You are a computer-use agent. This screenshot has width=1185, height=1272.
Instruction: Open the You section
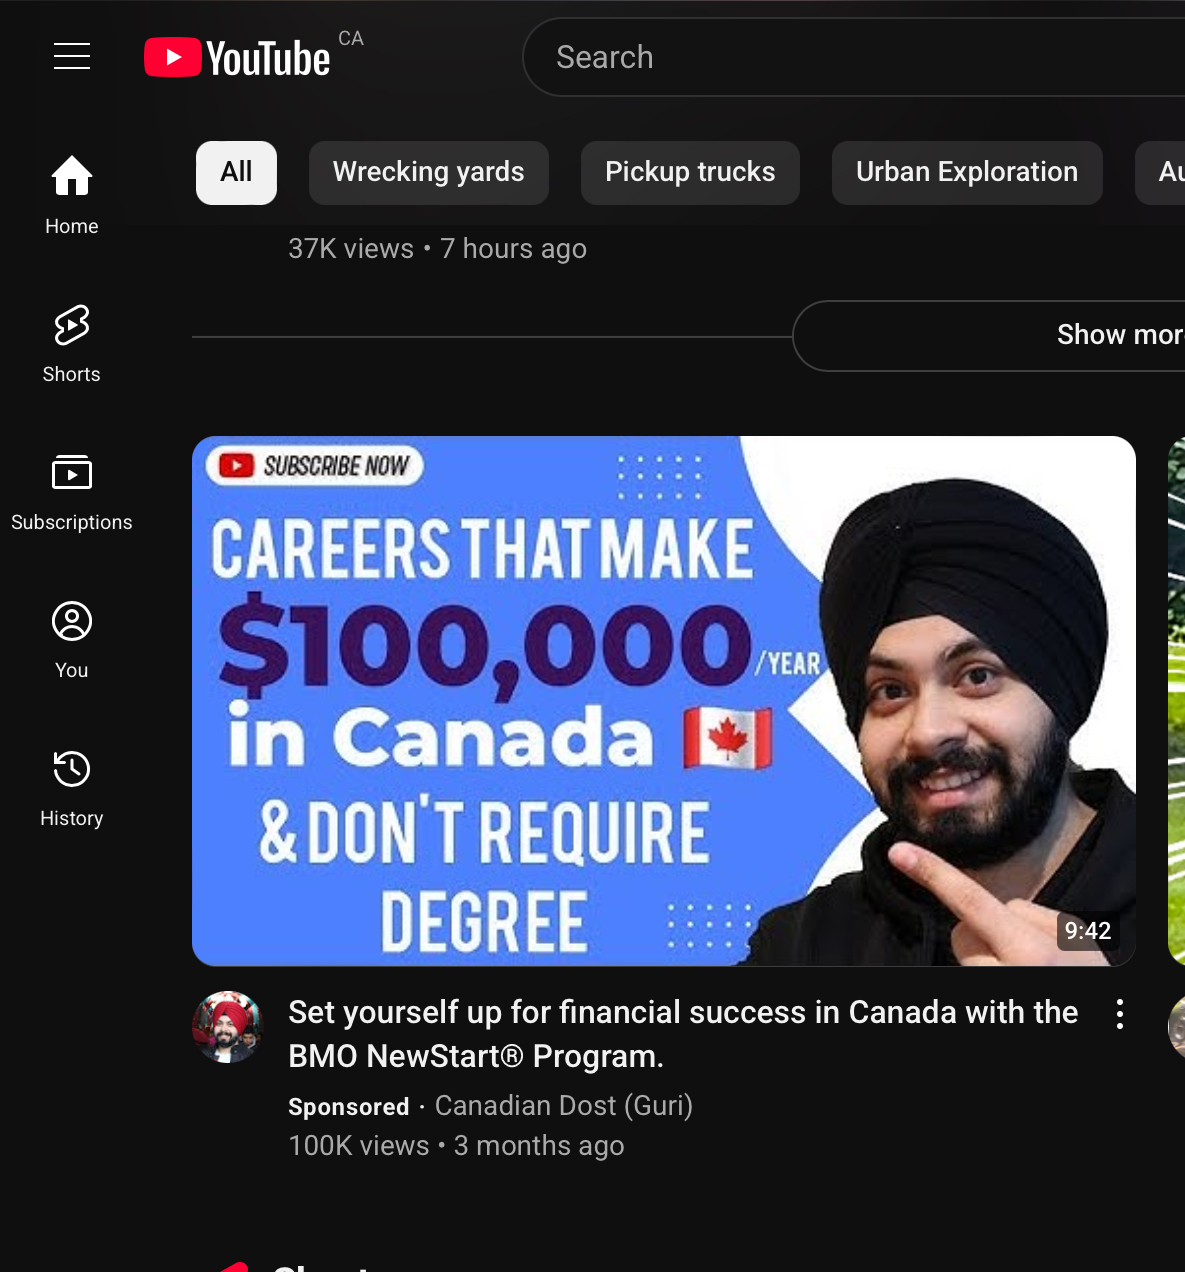click(72, 640)
